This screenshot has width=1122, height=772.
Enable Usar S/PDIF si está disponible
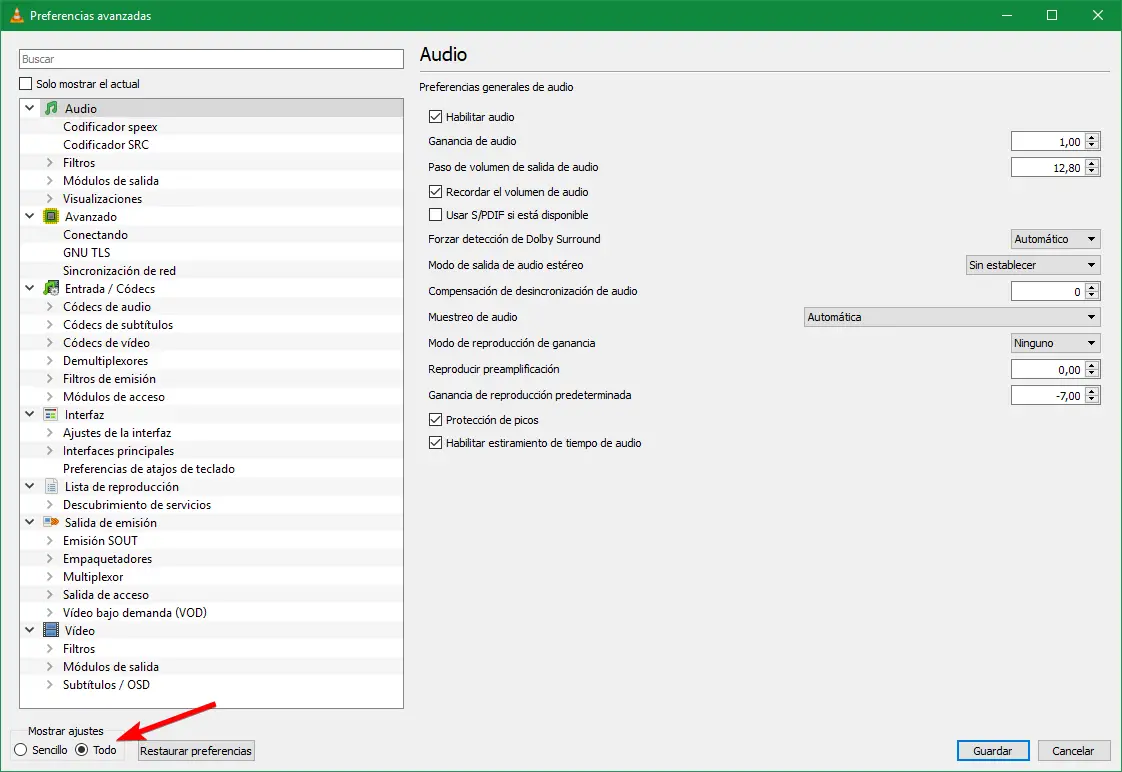point(435,215)
